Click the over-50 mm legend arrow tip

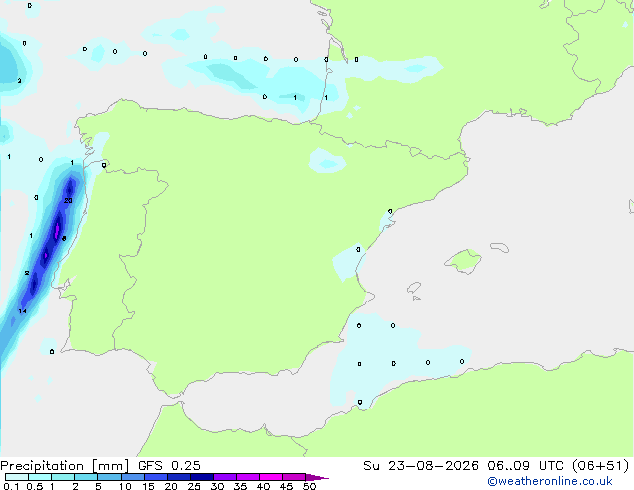[x=317, y=477]
